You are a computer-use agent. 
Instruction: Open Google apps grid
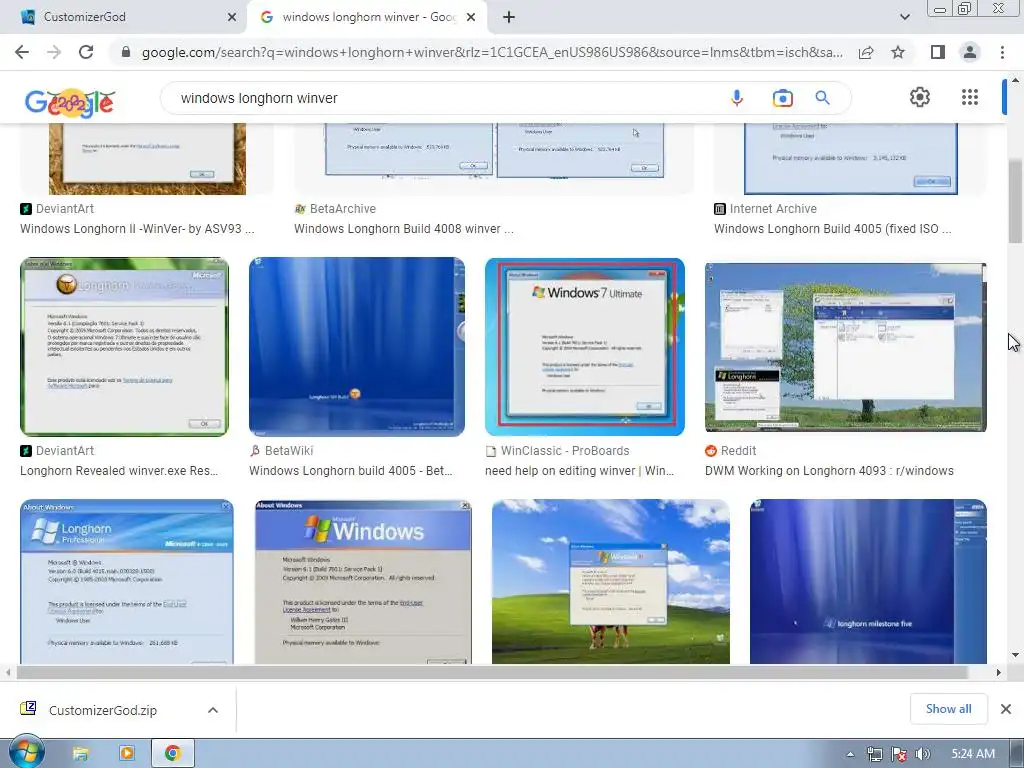970,97
